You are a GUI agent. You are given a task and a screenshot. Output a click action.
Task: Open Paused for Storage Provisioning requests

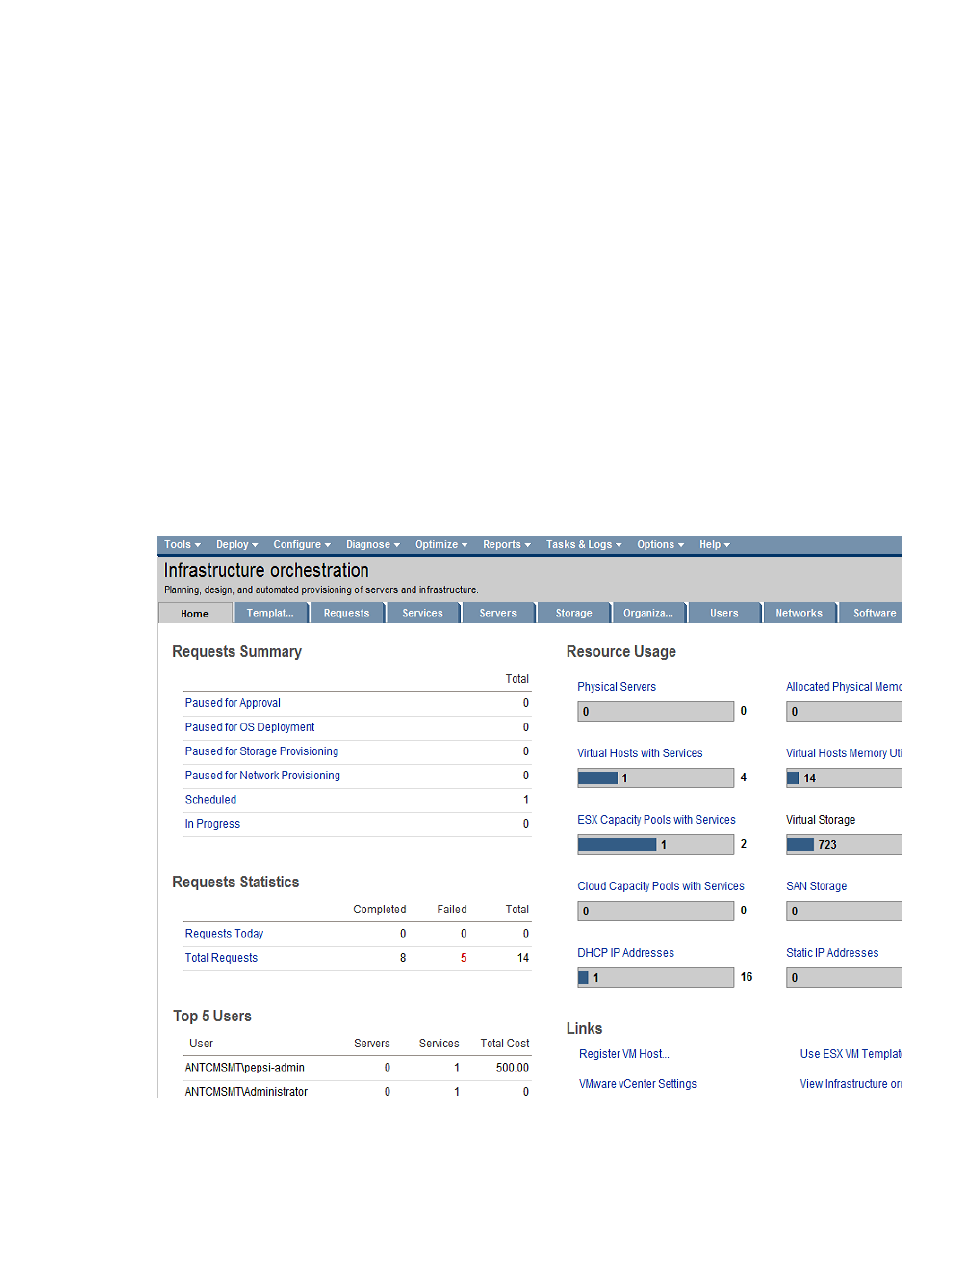[x=262, y=751]
